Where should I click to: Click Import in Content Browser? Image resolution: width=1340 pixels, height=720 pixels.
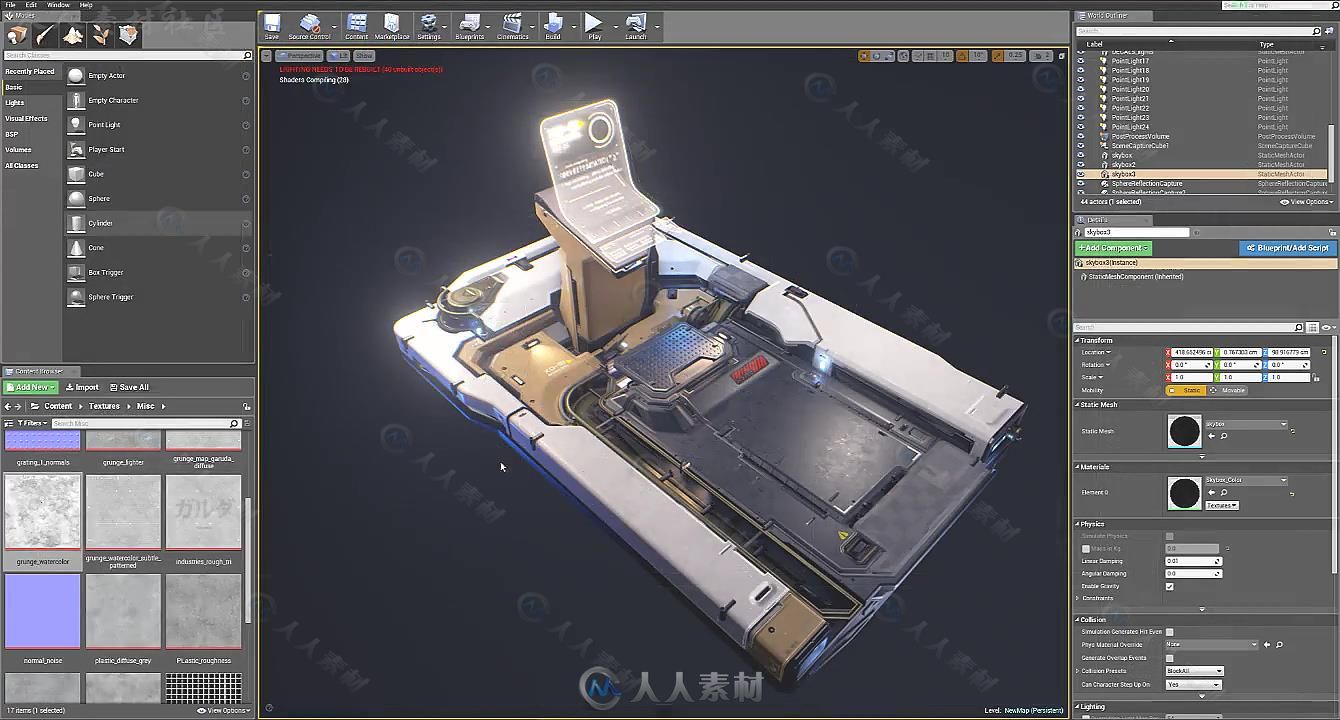coord(82,387)
